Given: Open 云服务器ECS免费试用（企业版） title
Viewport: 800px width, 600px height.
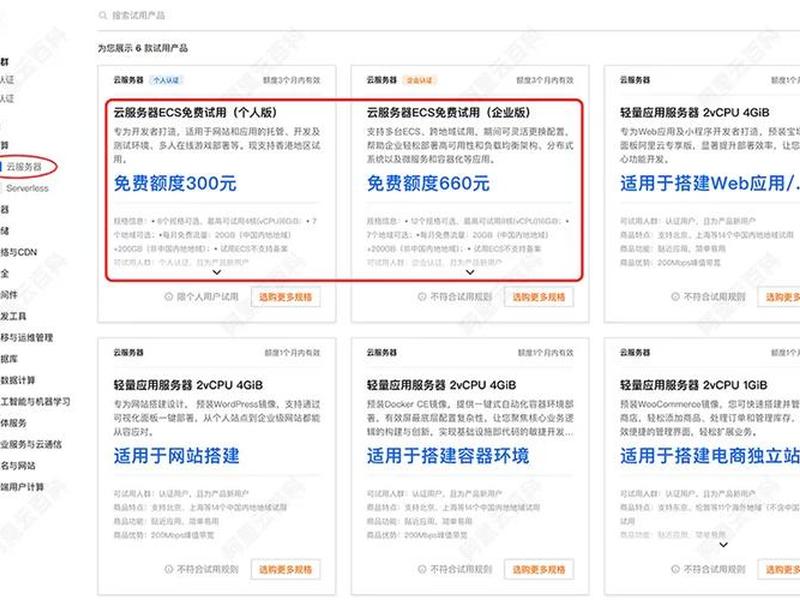Looking at the screenshot, I should (x=448, y=112).
